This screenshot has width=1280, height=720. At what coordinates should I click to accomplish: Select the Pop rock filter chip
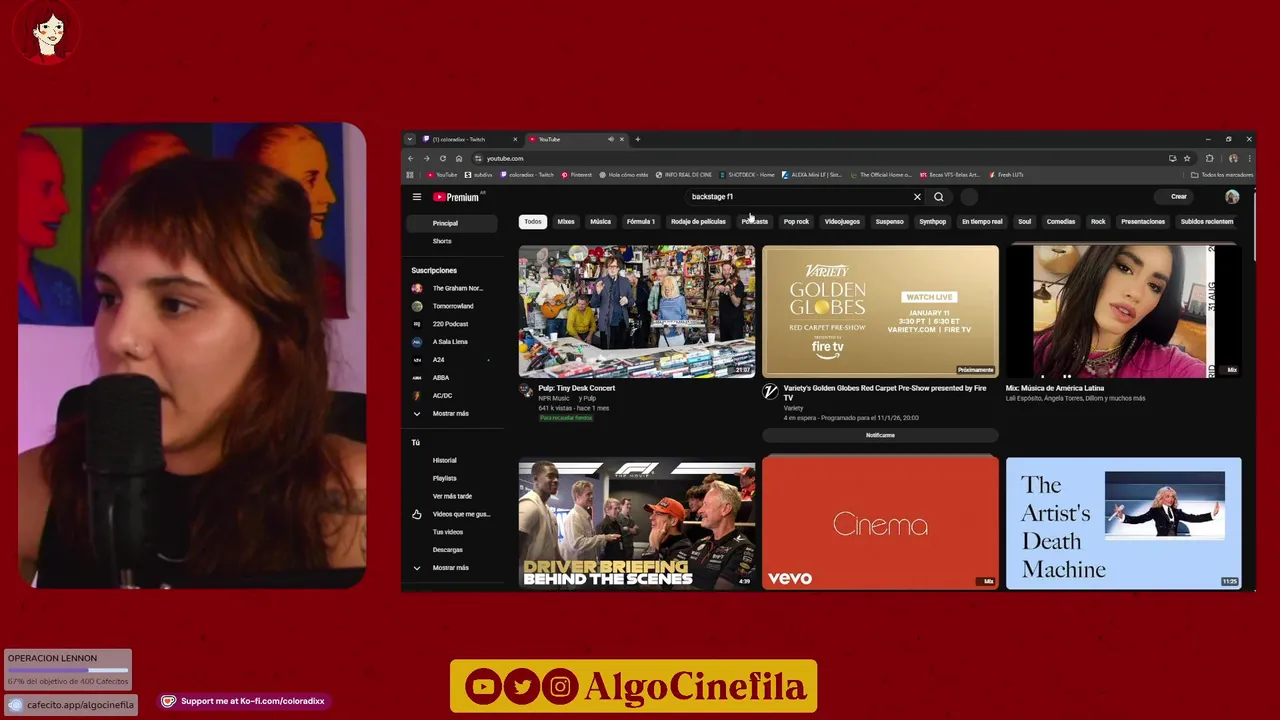click(796, 221)
